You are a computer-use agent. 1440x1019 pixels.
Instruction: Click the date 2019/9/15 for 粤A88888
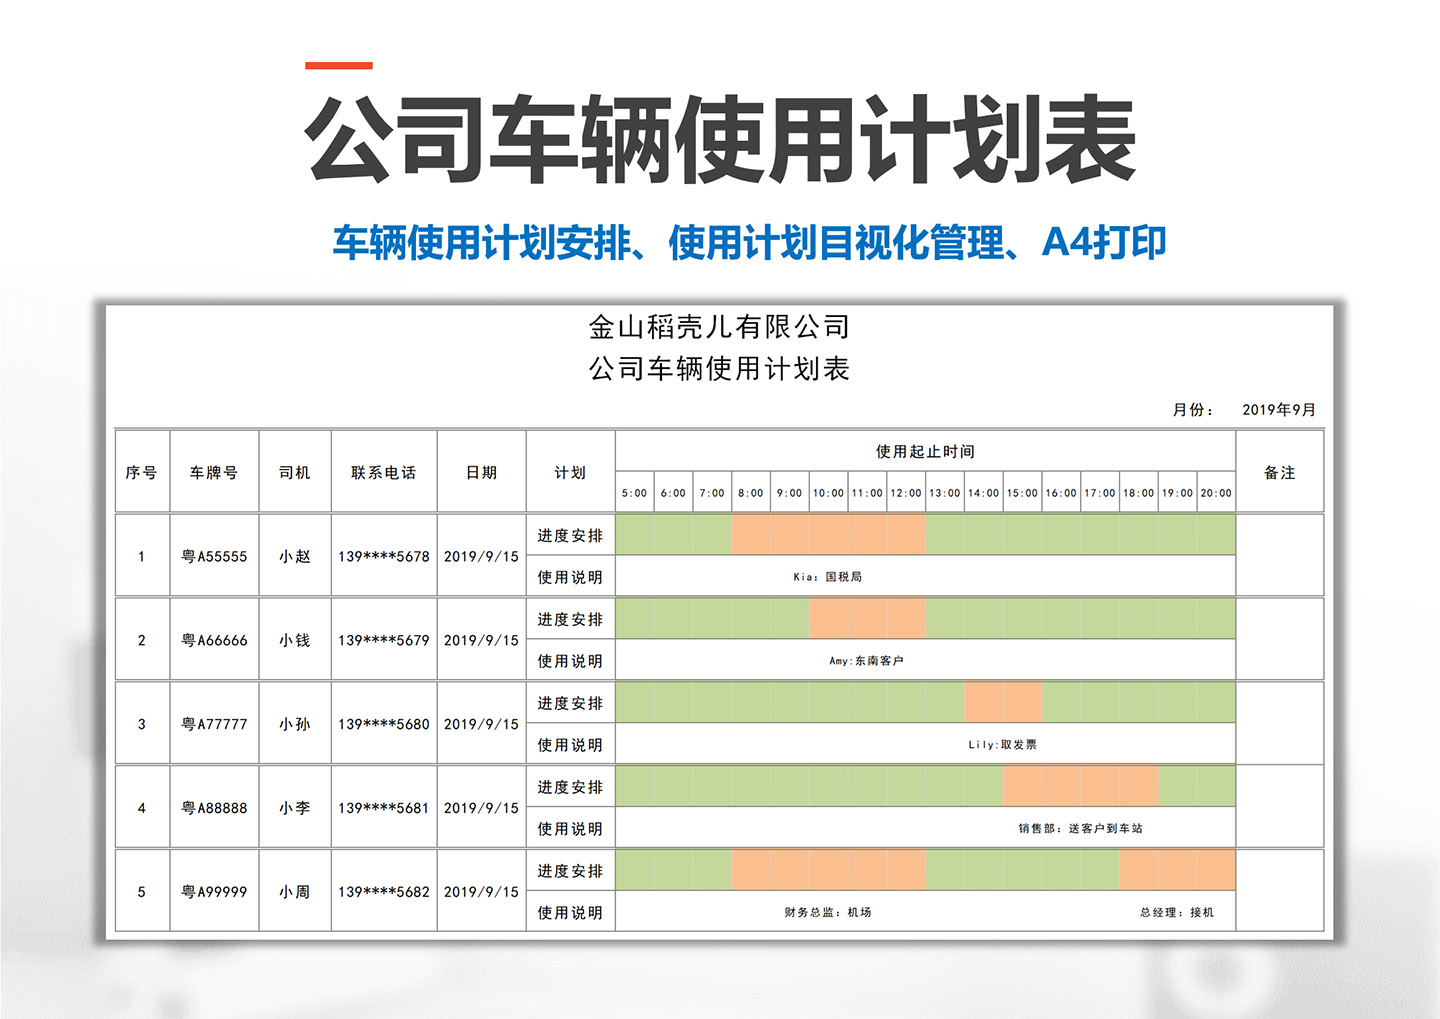click(x=481, y=808)
